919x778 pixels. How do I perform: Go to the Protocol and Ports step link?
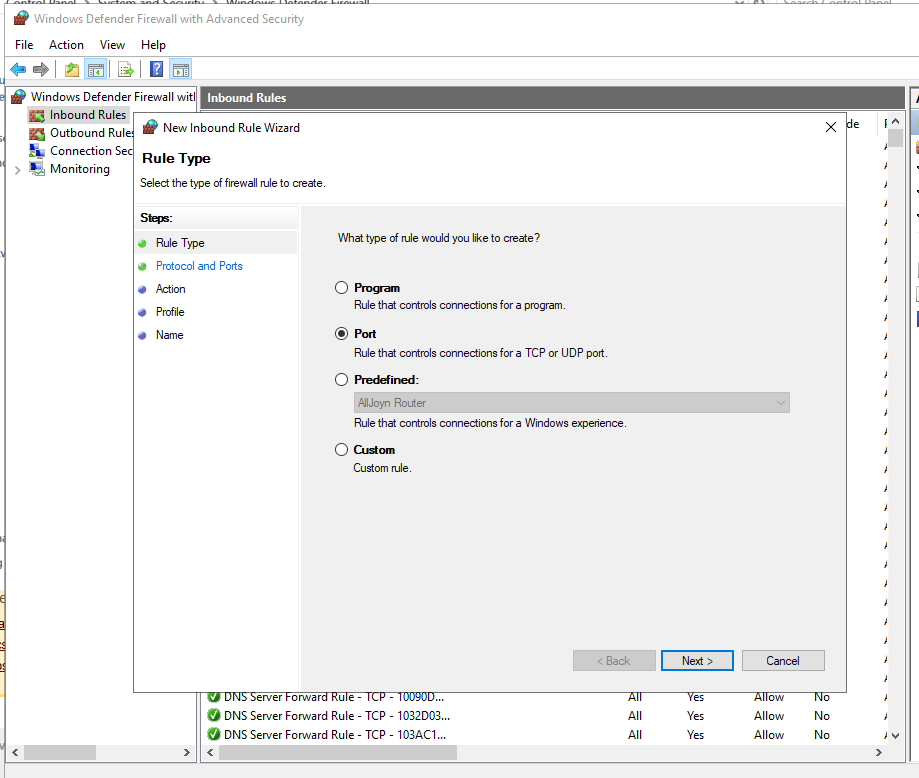click(199, 266)
